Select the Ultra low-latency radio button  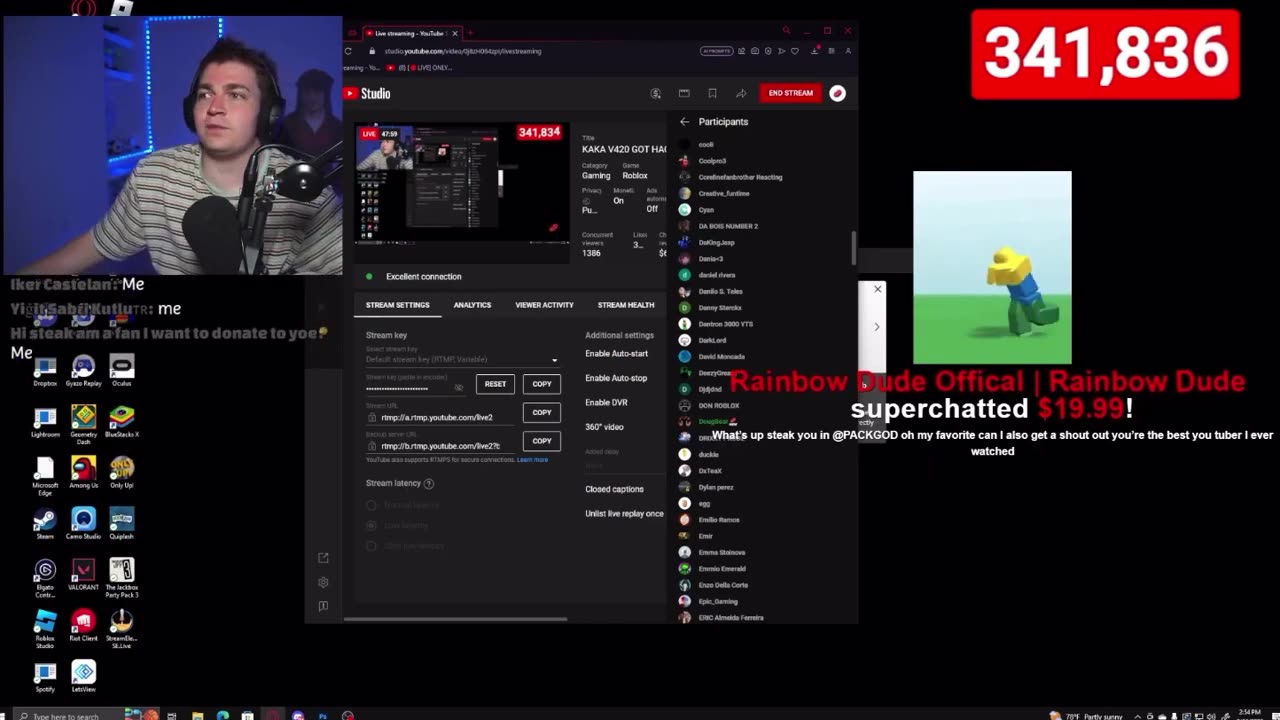coord(371,545)
